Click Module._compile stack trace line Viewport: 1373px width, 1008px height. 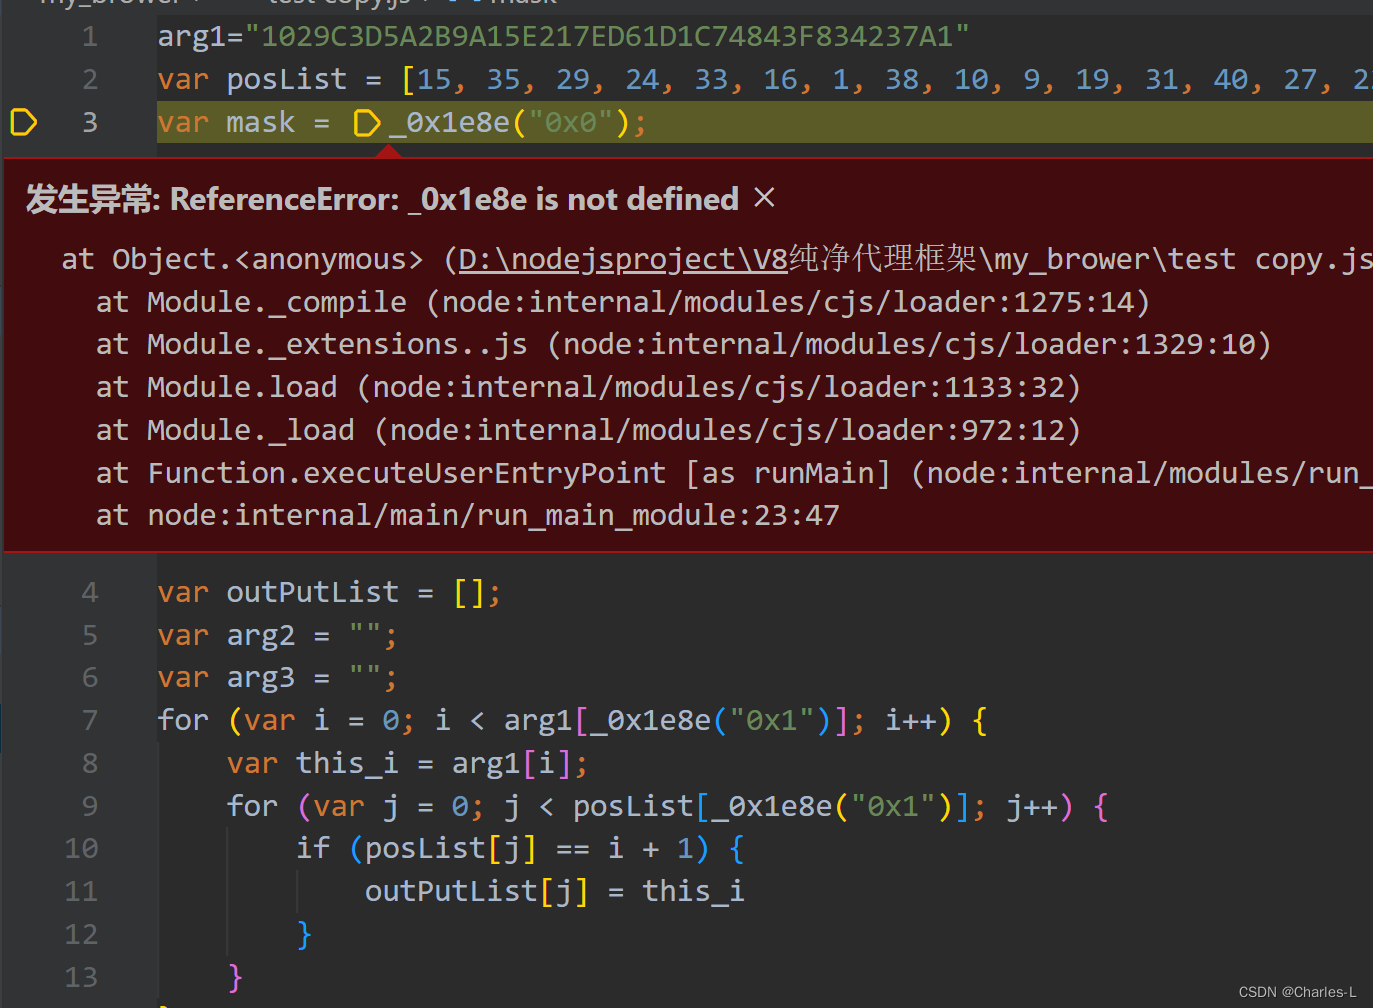coord(623,302)
